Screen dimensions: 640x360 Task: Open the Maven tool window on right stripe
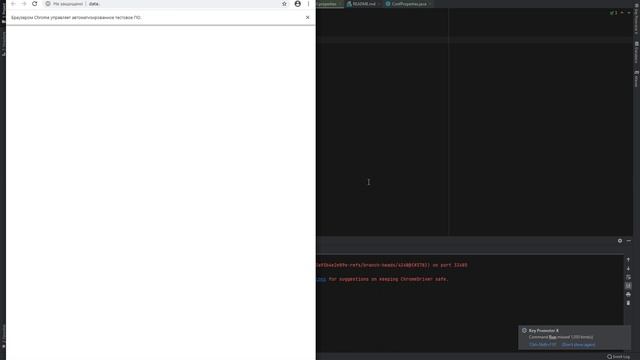click(636, 78)
